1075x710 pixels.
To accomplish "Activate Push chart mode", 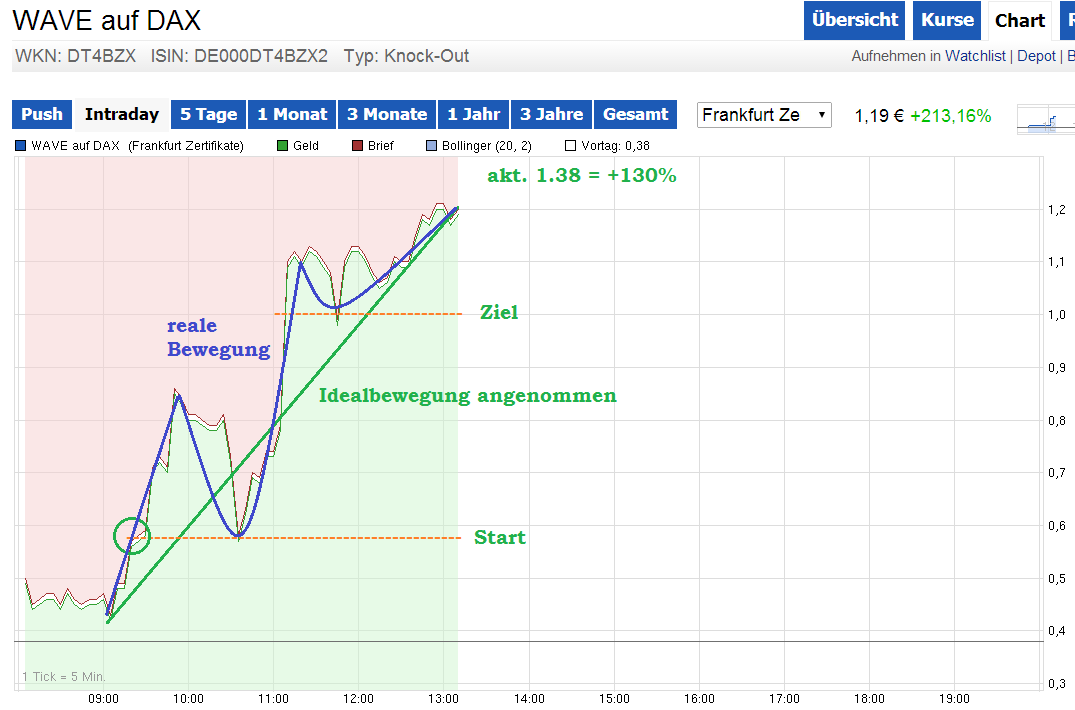I will tap(42, 114).
